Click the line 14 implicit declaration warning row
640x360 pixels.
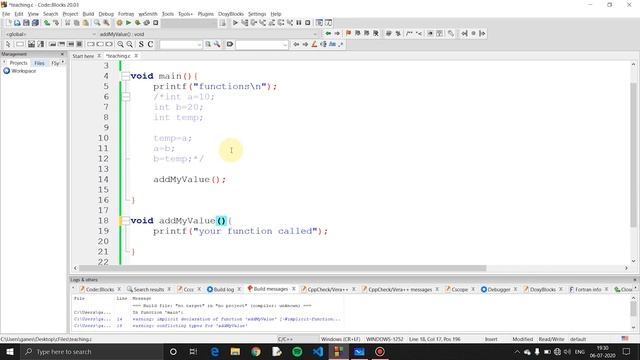tap(207, 319)
